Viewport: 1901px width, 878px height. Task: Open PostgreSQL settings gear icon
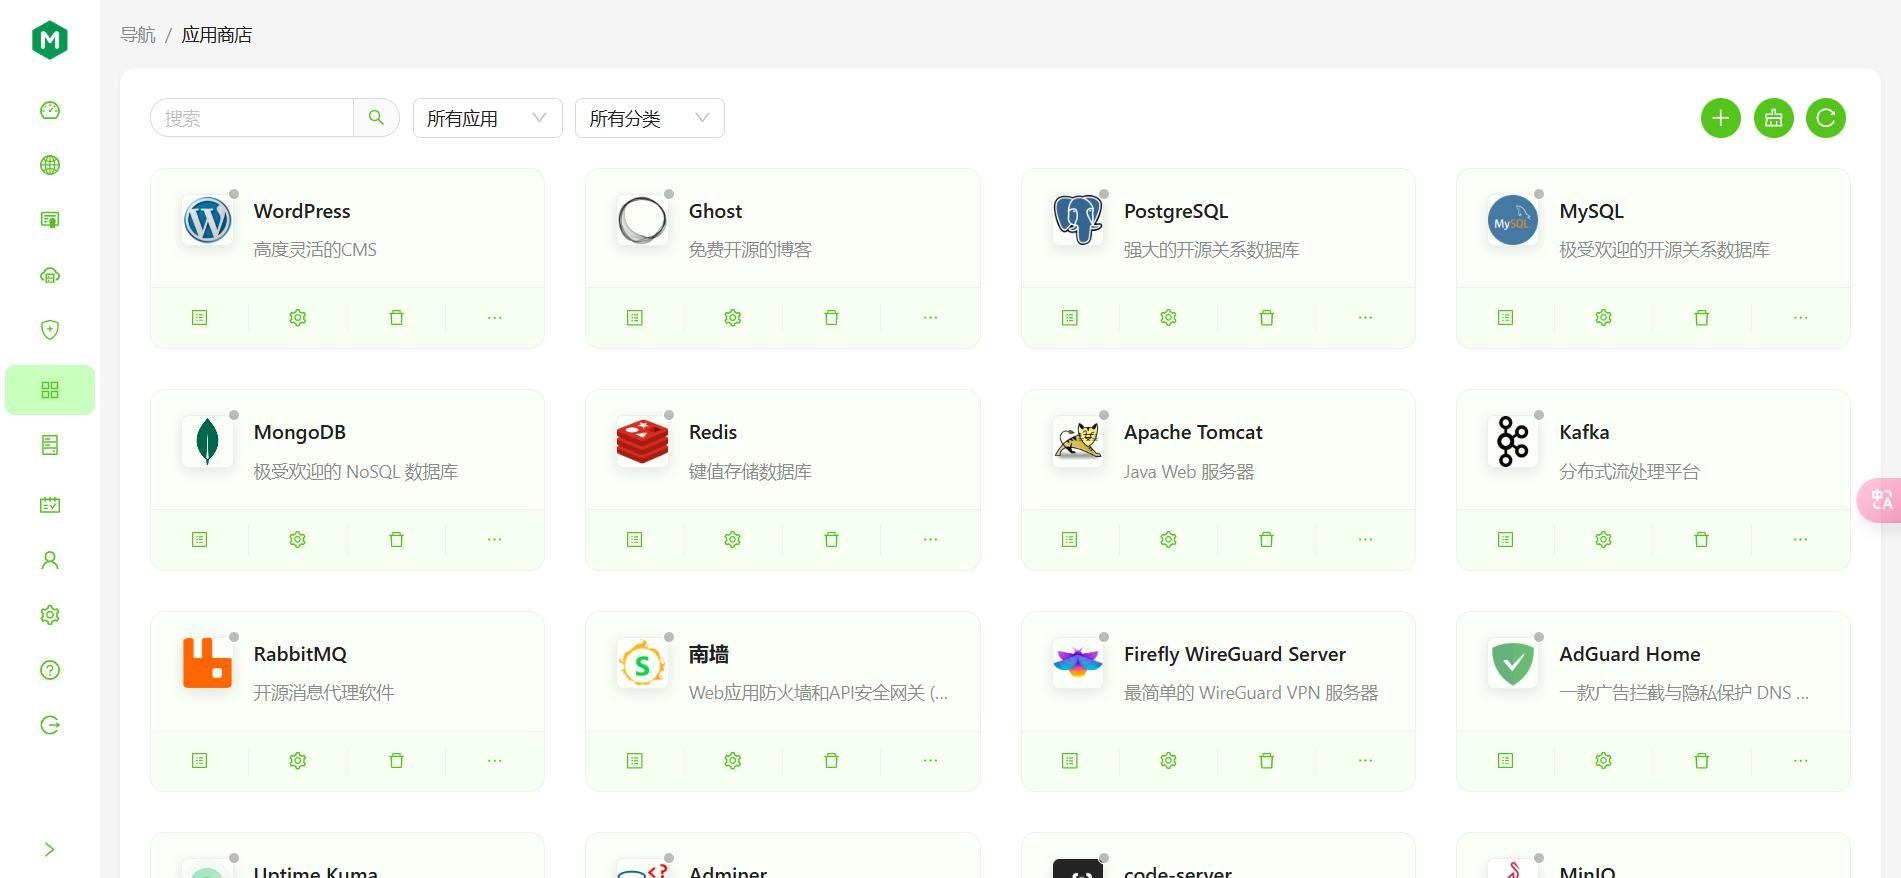(x=1168, y=318)
